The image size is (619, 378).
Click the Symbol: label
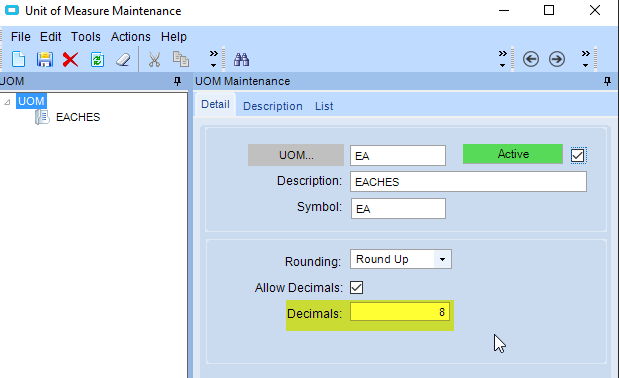click(x=319, y=207)
